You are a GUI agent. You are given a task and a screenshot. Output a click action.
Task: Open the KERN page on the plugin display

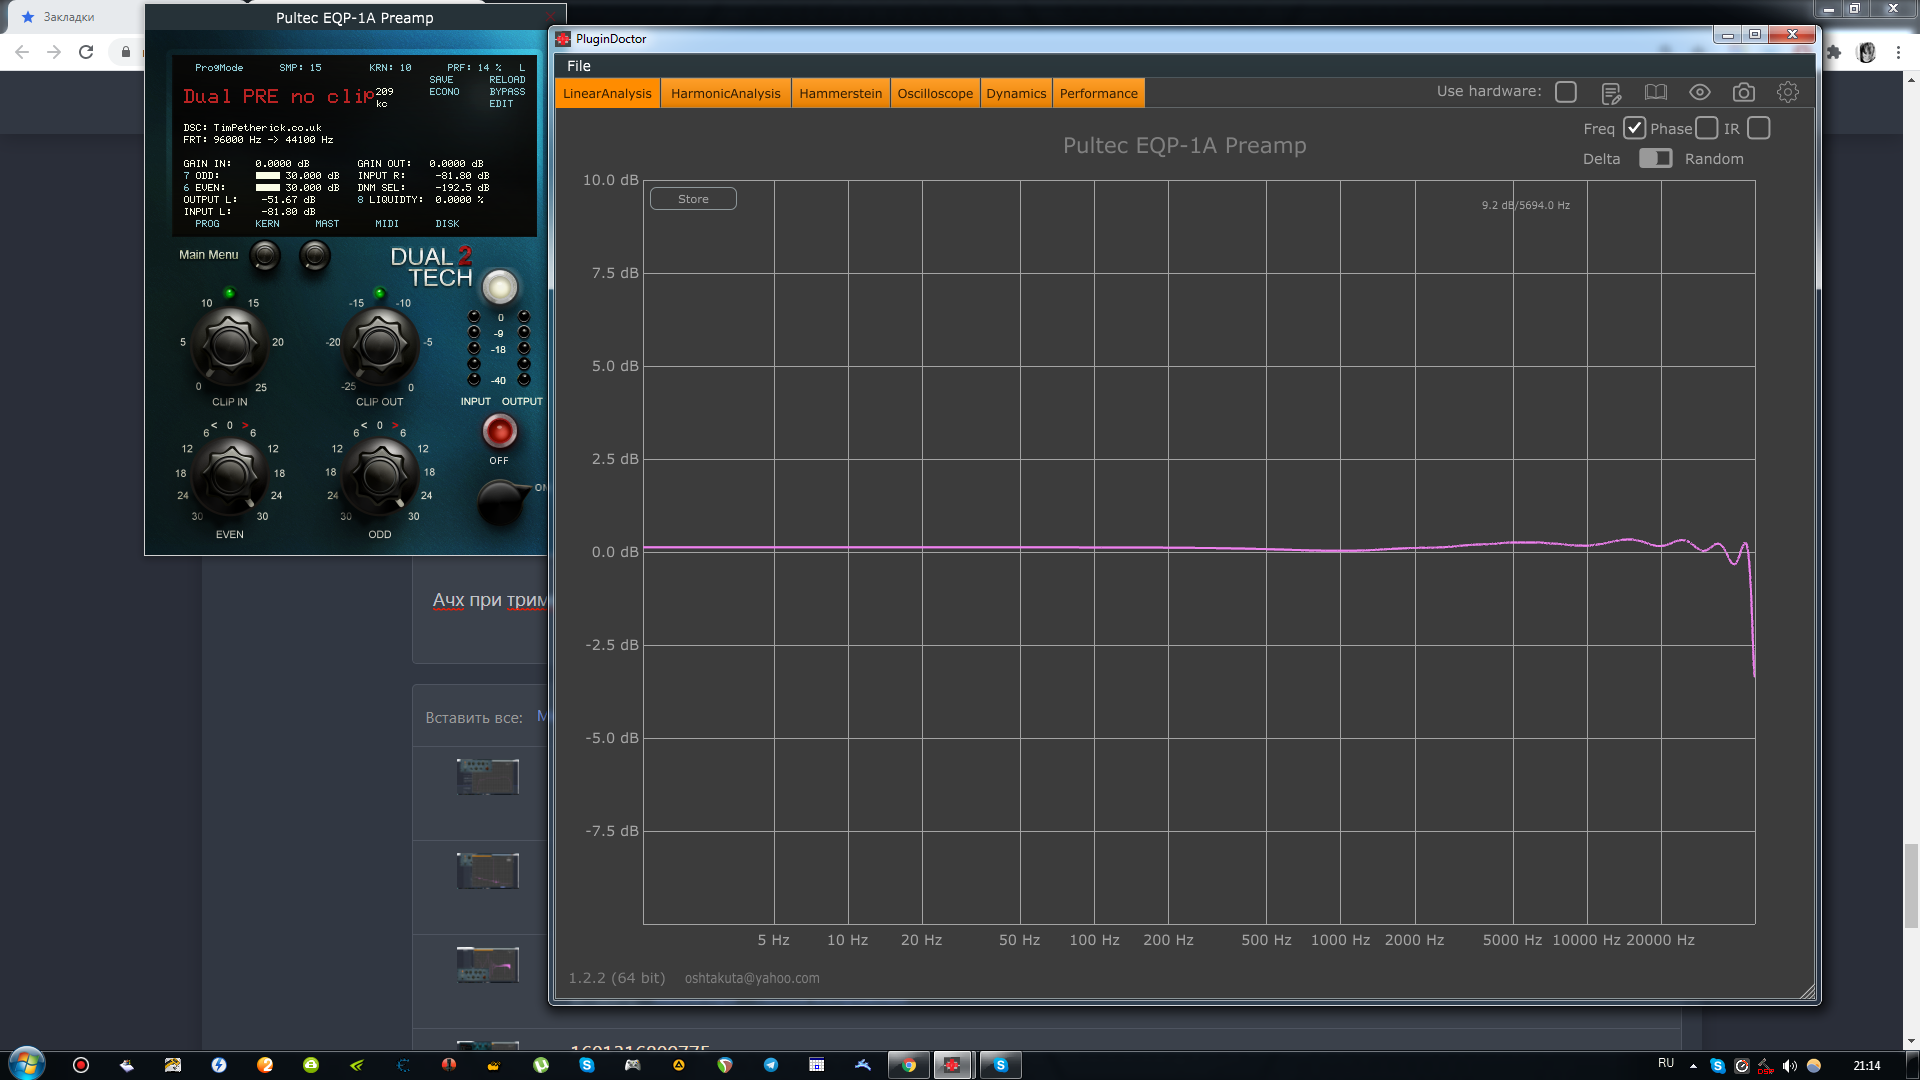[267, 224]
